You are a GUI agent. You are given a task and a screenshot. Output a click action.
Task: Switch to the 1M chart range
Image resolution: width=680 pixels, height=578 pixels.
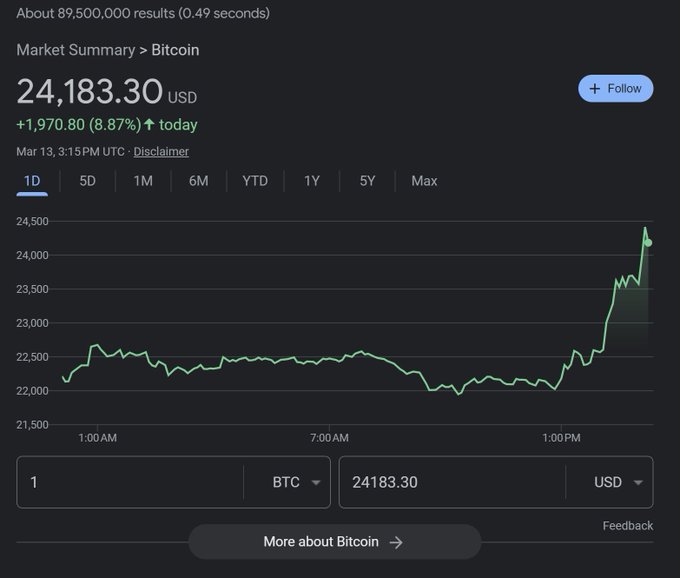pyautogui.click(x=143, y=181)
